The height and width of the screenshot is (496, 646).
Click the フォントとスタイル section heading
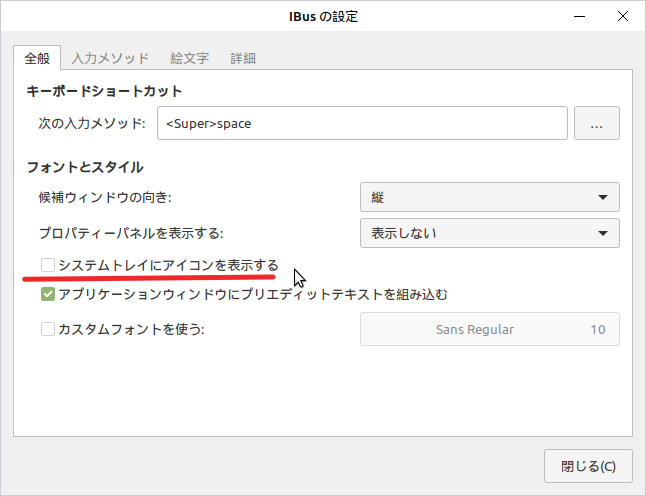point(85,167)
